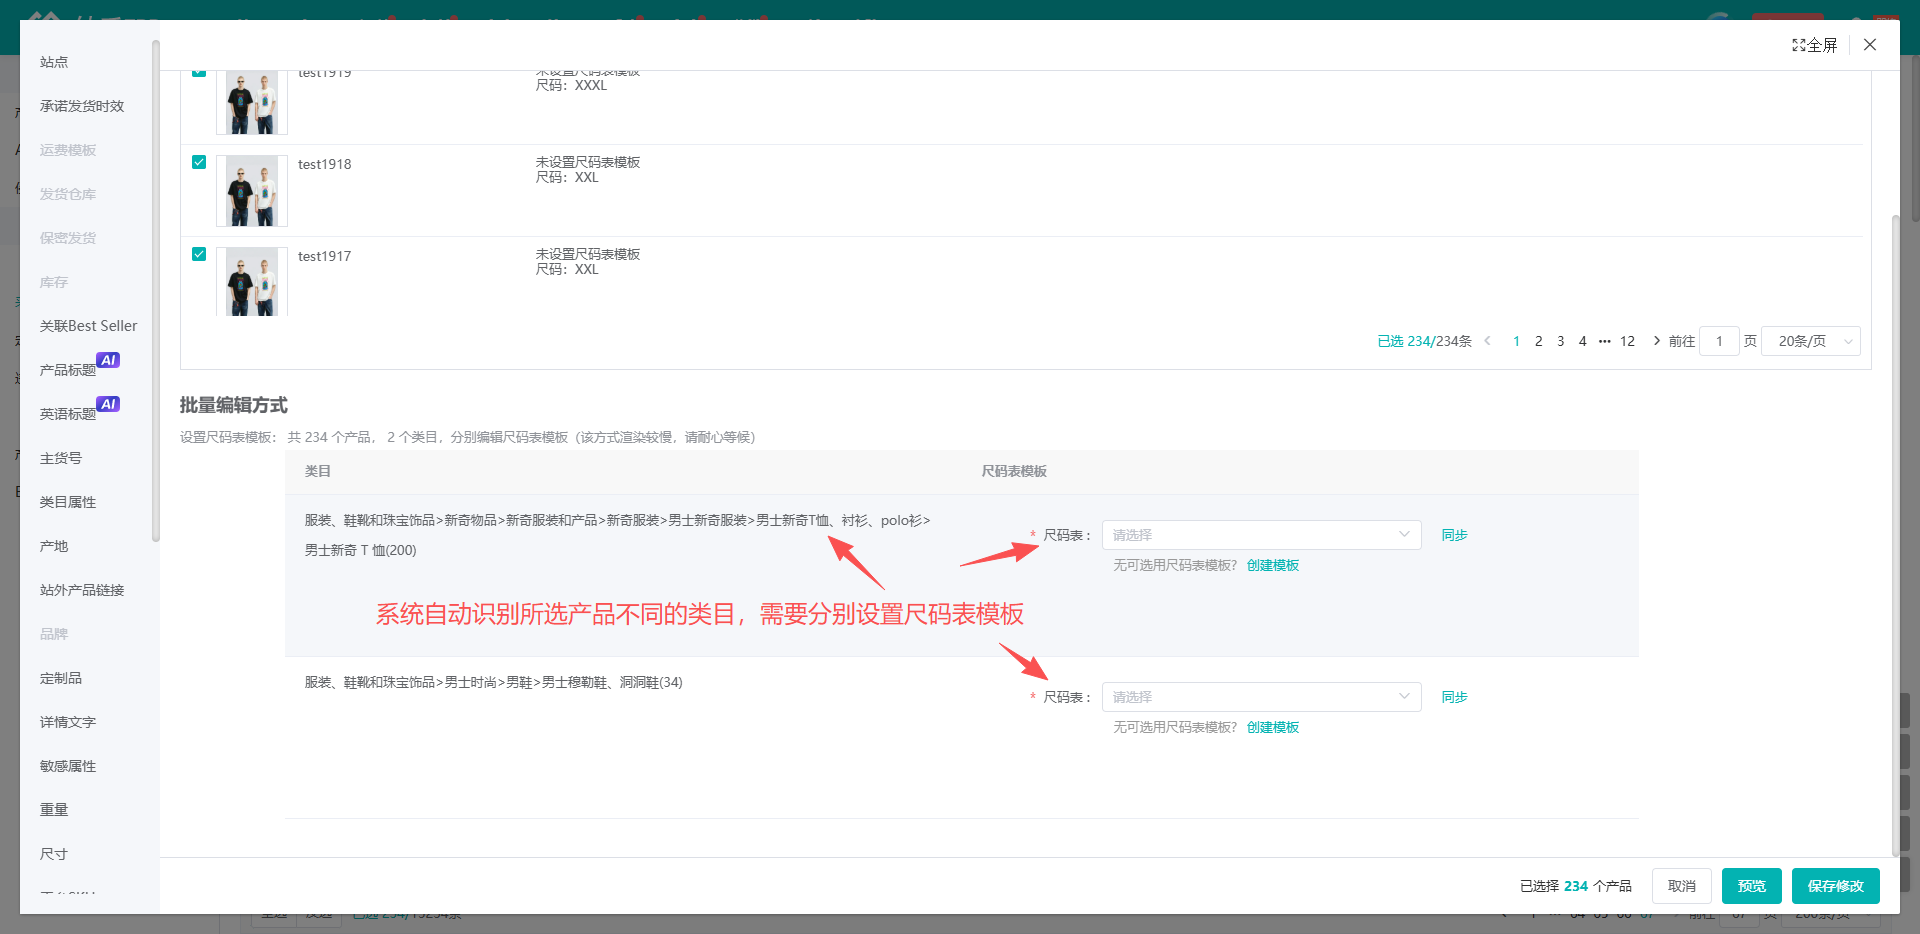Select 关联Best Seller in the sidebar
The width and height of the screenshot is (1920, 934).
(88, 326)
